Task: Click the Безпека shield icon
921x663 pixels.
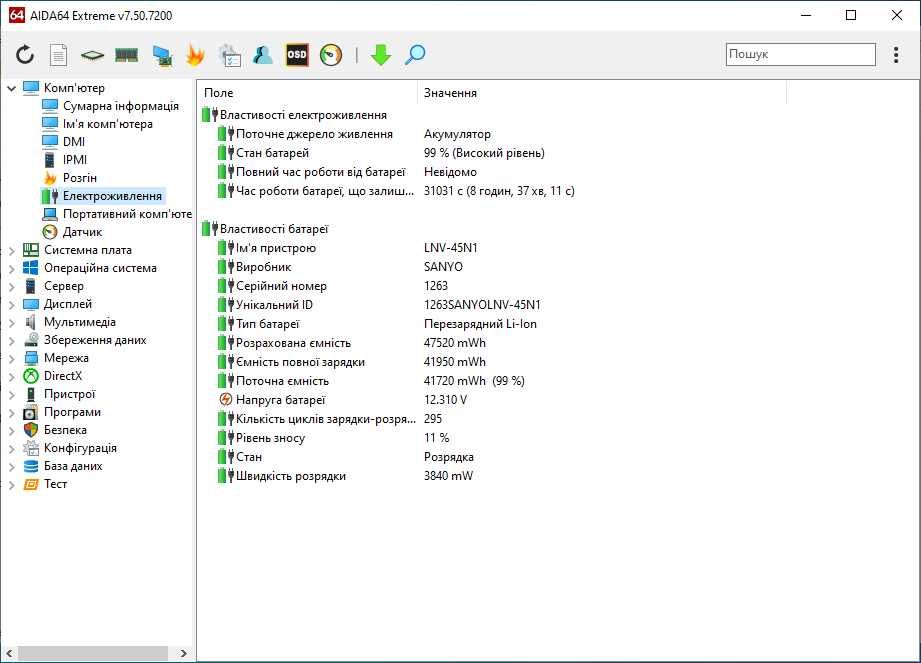Action: click(31, 430)
